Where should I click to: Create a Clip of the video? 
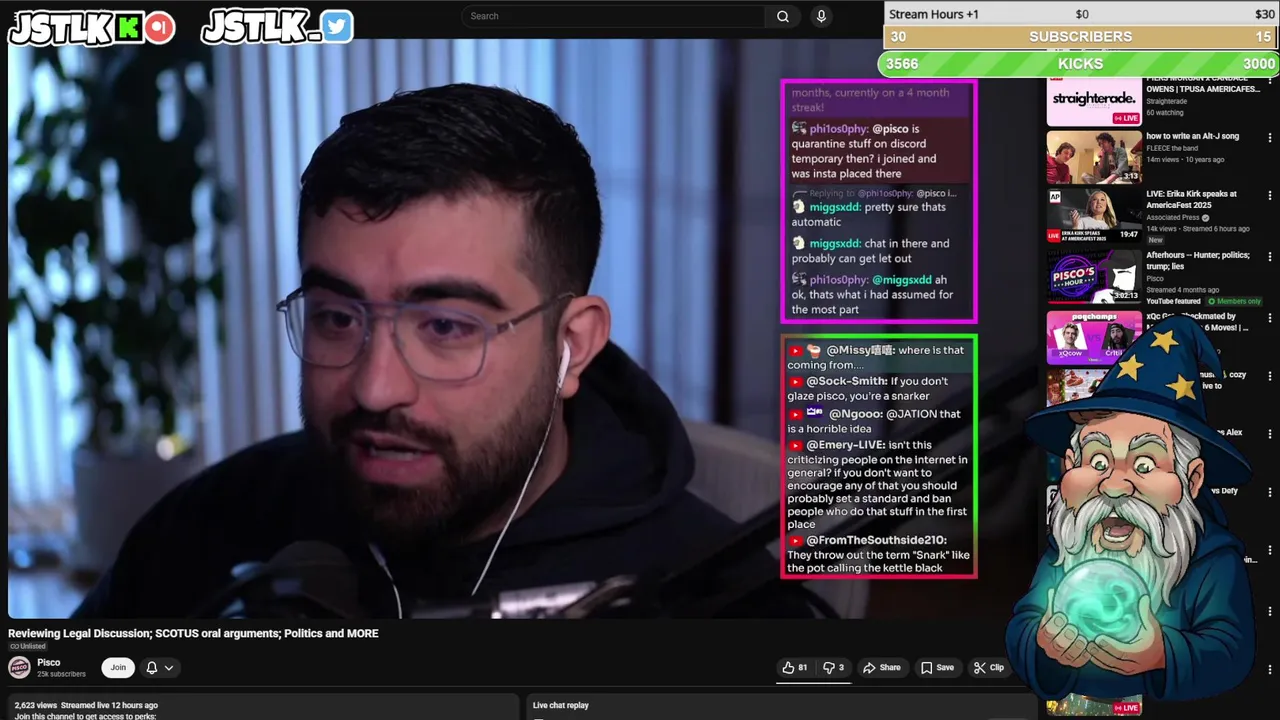[989, 668]
